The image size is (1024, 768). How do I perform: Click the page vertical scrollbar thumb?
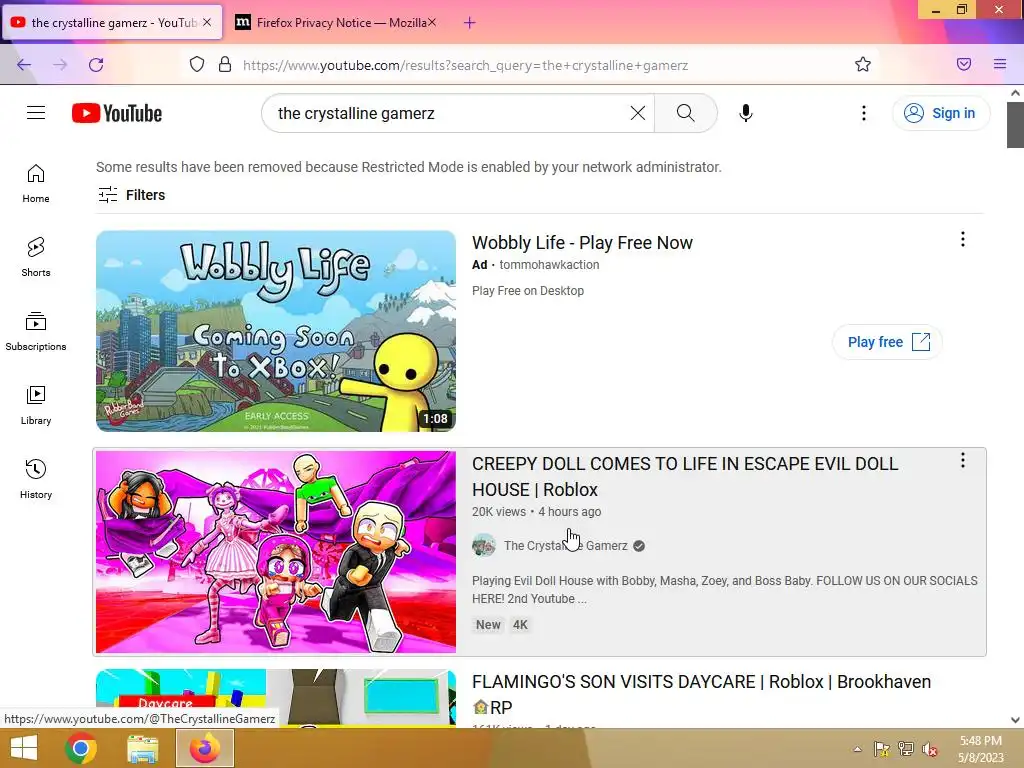tap(1015, 125)
